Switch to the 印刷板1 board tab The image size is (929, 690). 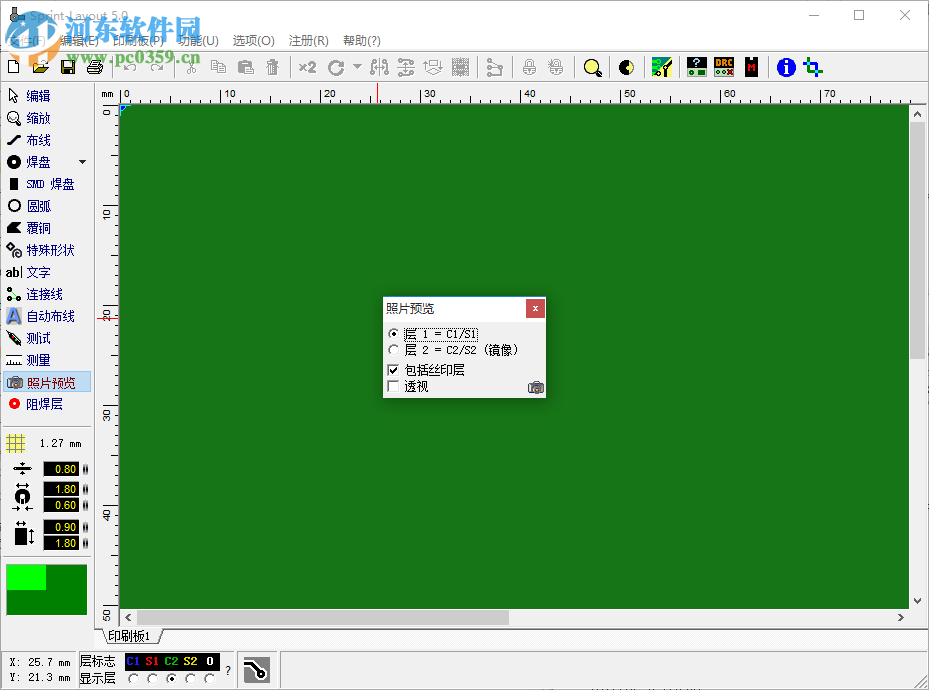129,635
